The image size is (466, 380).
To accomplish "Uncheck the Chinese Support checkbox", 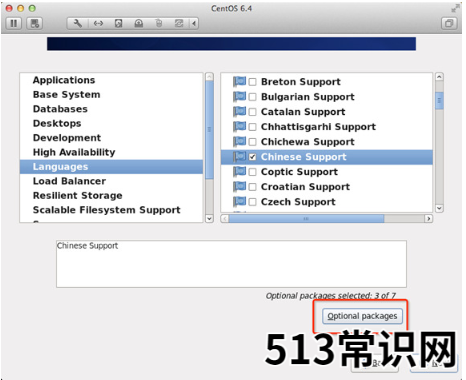I will (x=253, y=157).
